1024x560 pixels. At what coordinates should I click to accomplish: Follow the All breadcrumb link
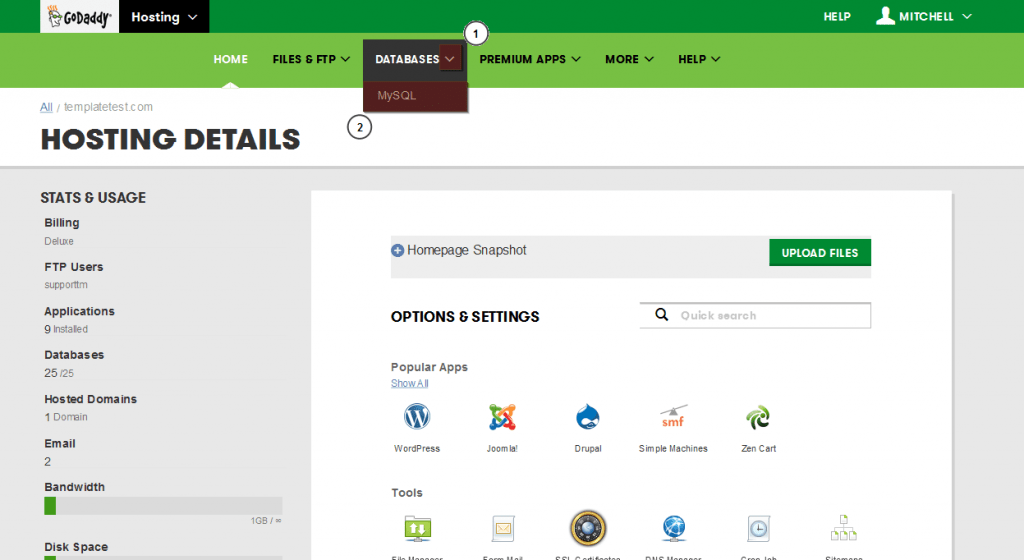point(46,107)
